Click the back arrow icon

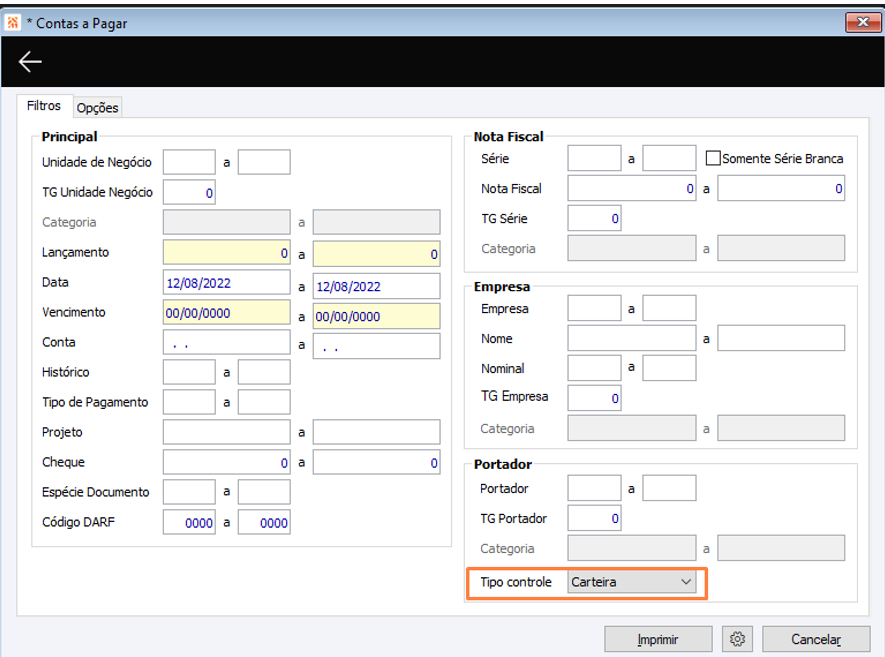pyautogui.click(x=30, y=62)
